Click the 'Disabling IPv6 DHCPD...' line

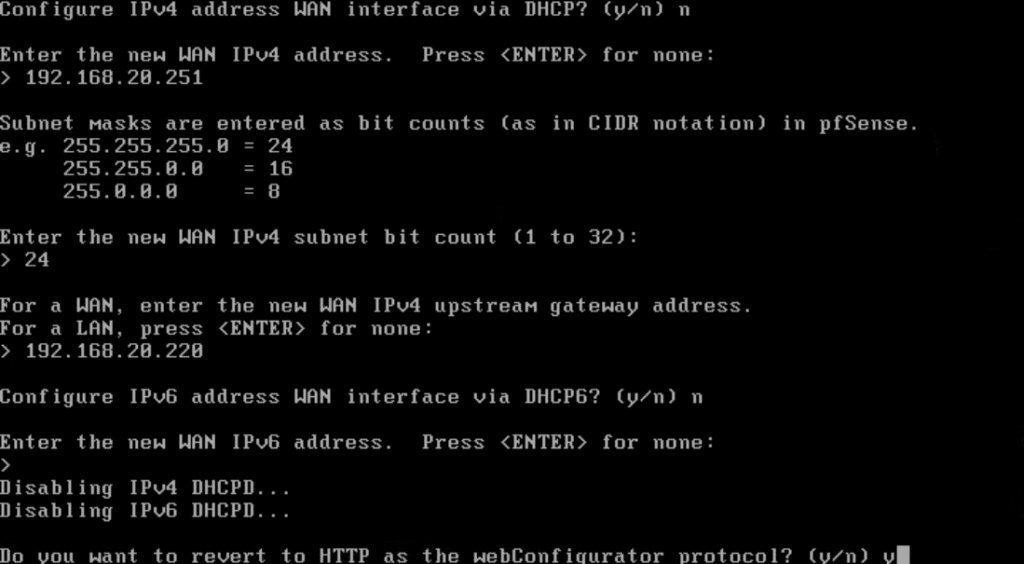(145, 510)
